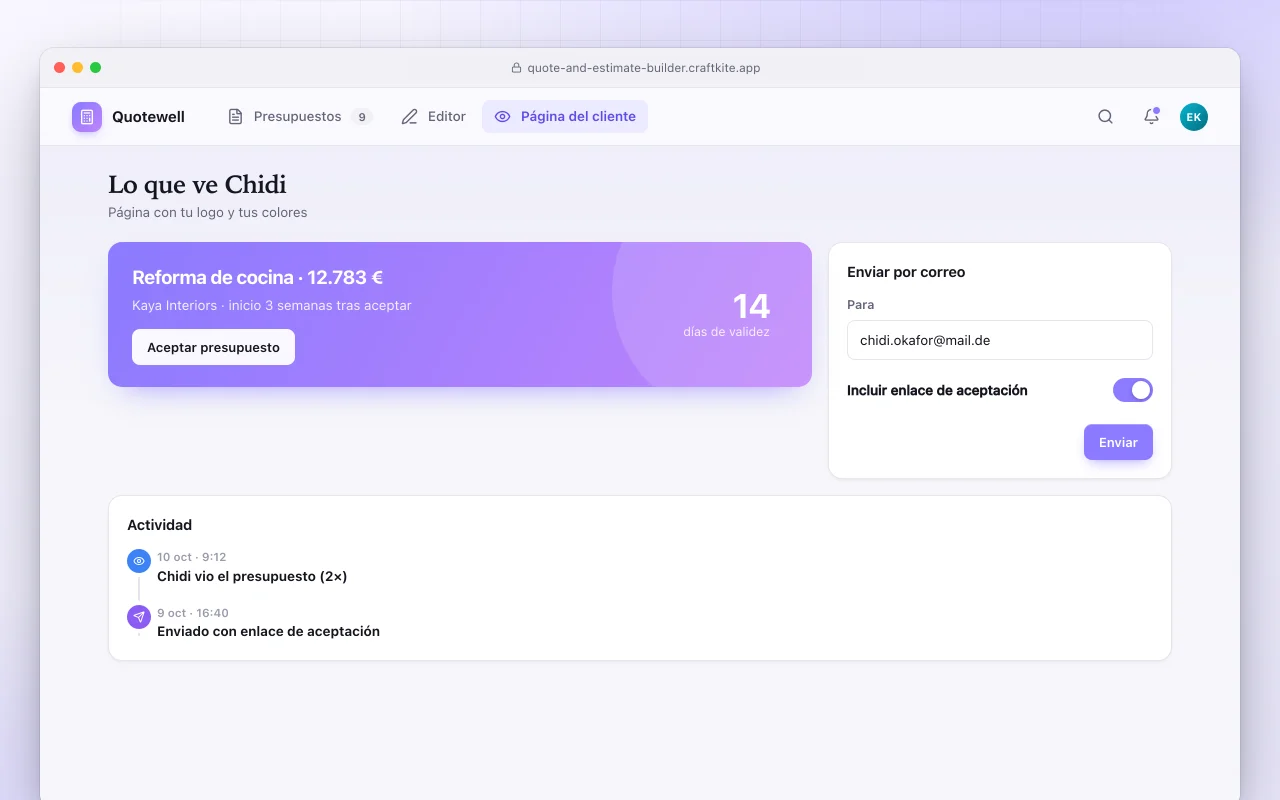Image resolution: width=1280 pixels, height=800 pixels.
Task: Click the Quotewell logo icon
Action: [87, 117]
